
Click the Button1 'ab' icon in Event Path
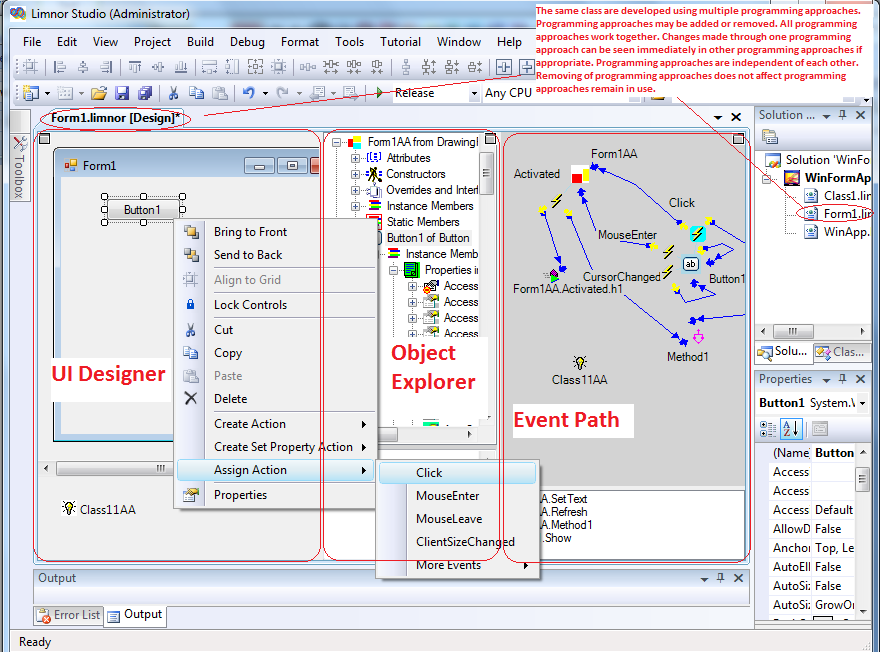tap(690, 264)
